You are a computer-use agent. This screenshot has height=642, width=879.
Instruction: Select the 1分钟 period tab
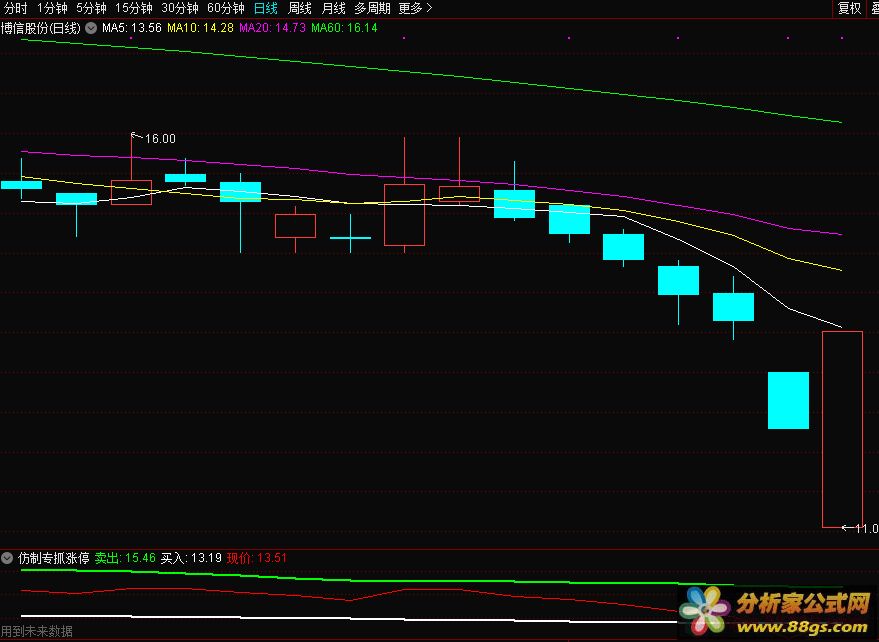[x=52, y=8]
